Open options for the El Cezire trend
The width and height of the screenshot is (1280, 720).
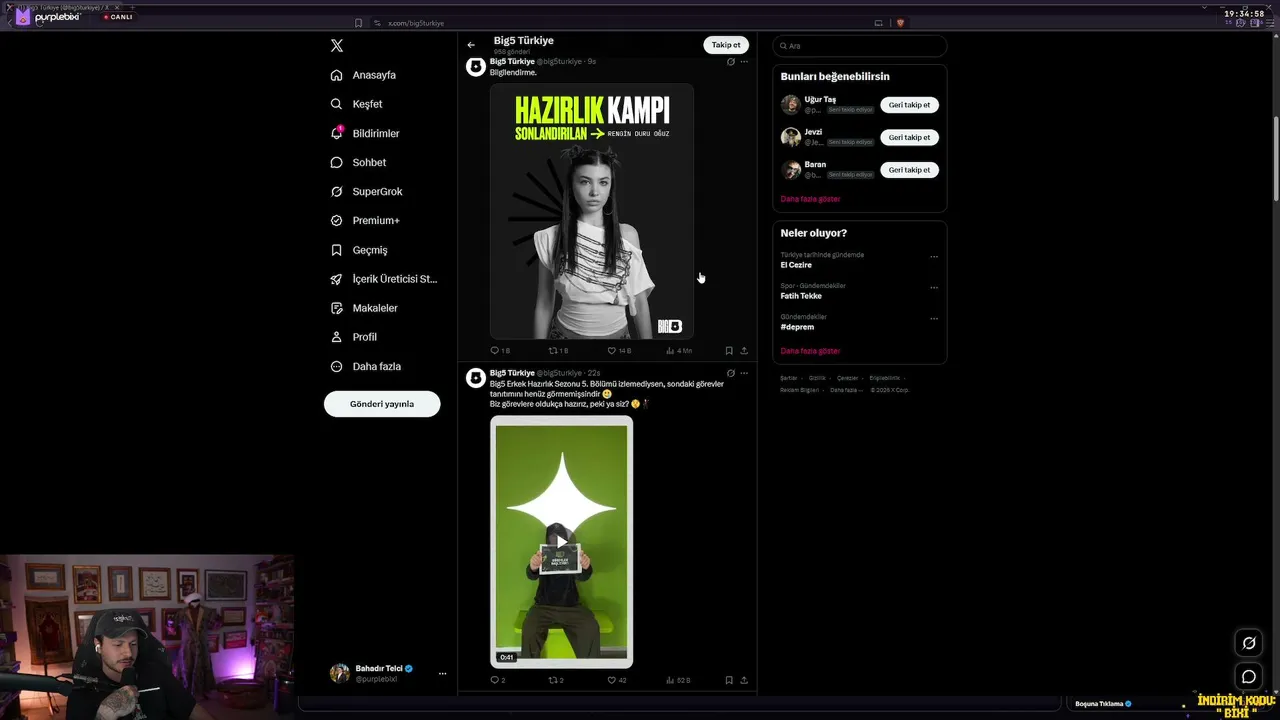(x=934, y=257)
